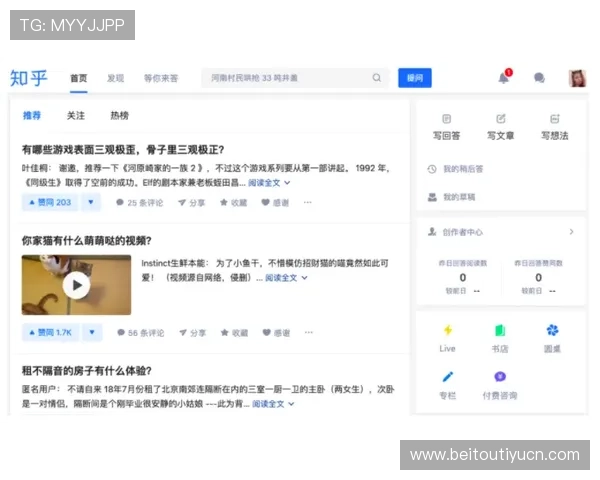Thank 感谢 the game question answer
600x480 pixels.
coord(275,202)
